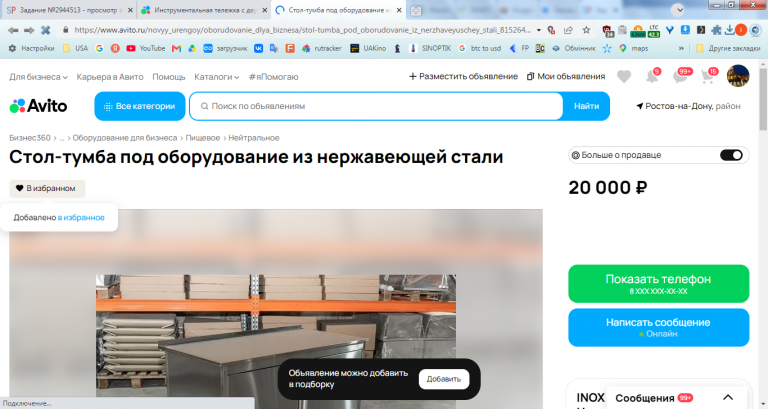Open the VK bookmark icon
Viewport: 768px width, 409px height.
coord(258,48)
